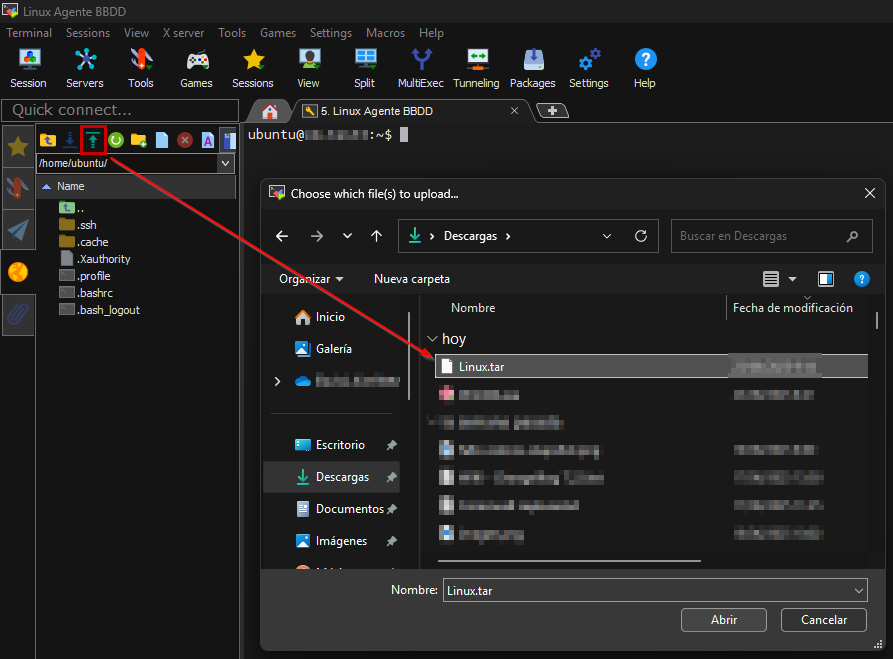Expand the hoy file group chevron
The image size is (893, 659).
click(432, 340)
